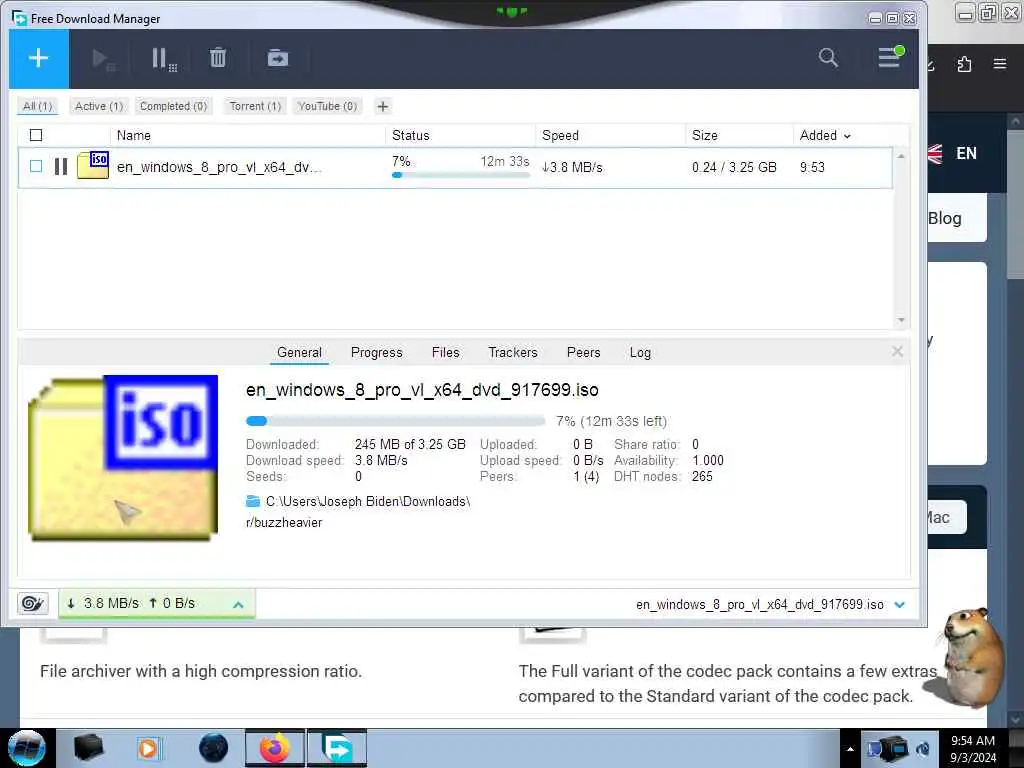The width and height of the screenshot is (1024, 768).
Task: Click the blue plus add download button
Action: tap(39, 58)
